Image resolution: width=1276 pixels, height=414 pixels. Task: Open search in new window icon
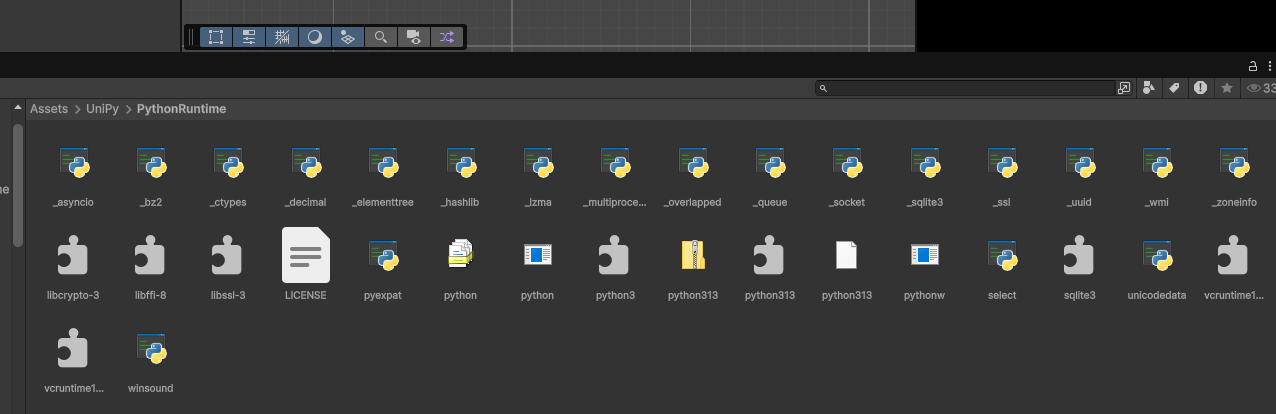tap(1124, 88)
